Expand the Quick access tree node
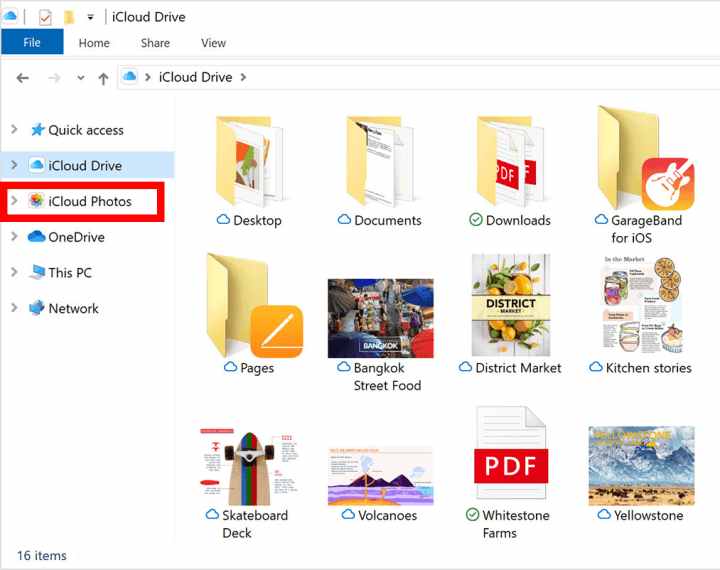 (14, 130)
